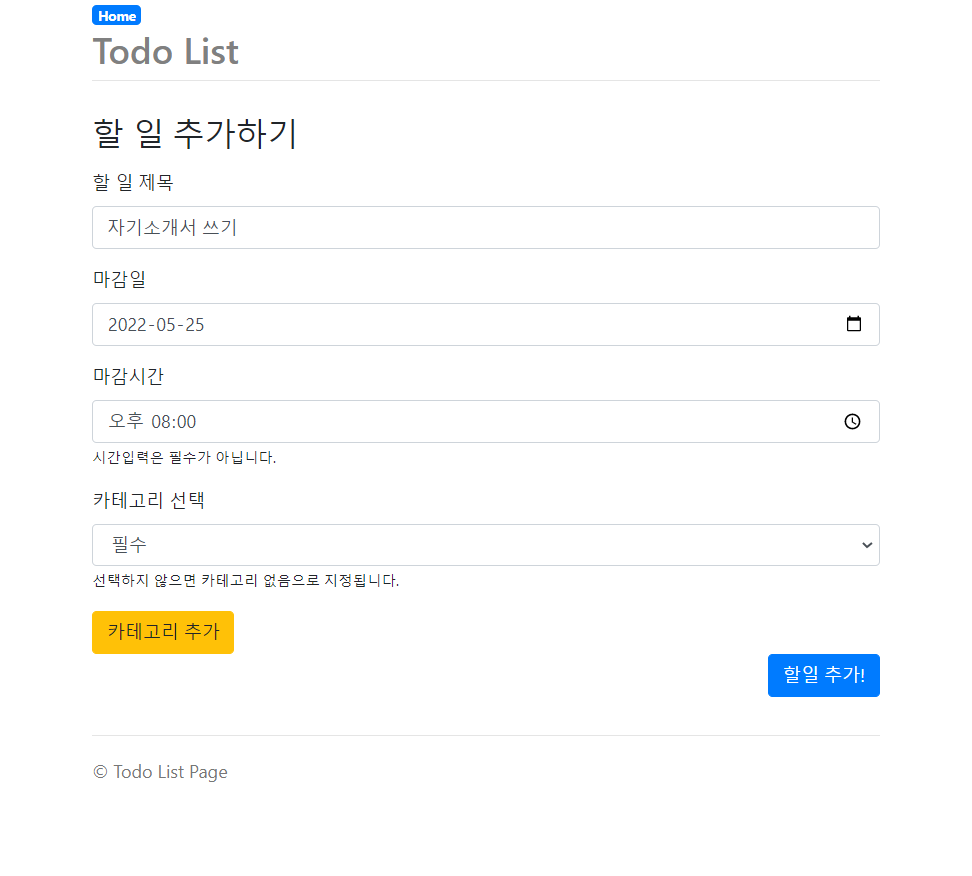Click the "카테고리 선택" label
Viewport: 972px width, 876px height.
click(x=148, y=499)
